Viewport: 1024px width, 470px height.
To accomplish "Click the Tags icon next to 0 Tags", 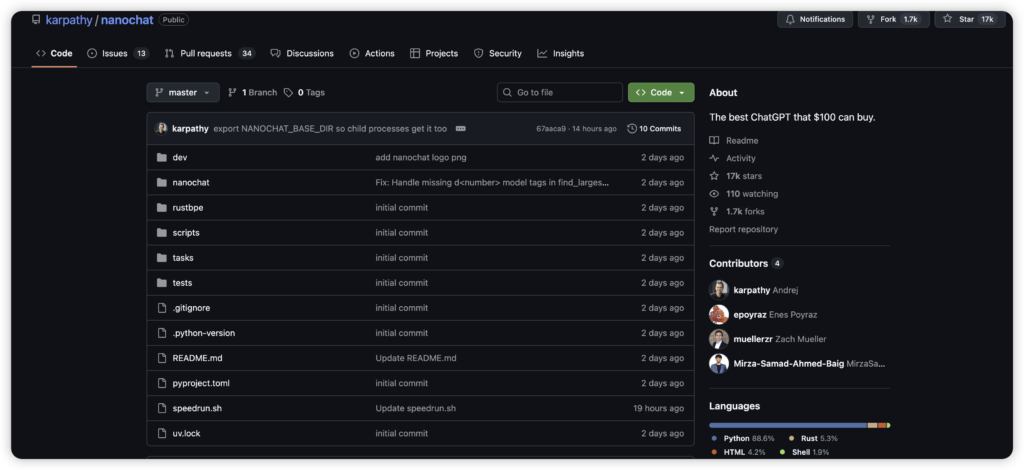I will tap(288, 92).
